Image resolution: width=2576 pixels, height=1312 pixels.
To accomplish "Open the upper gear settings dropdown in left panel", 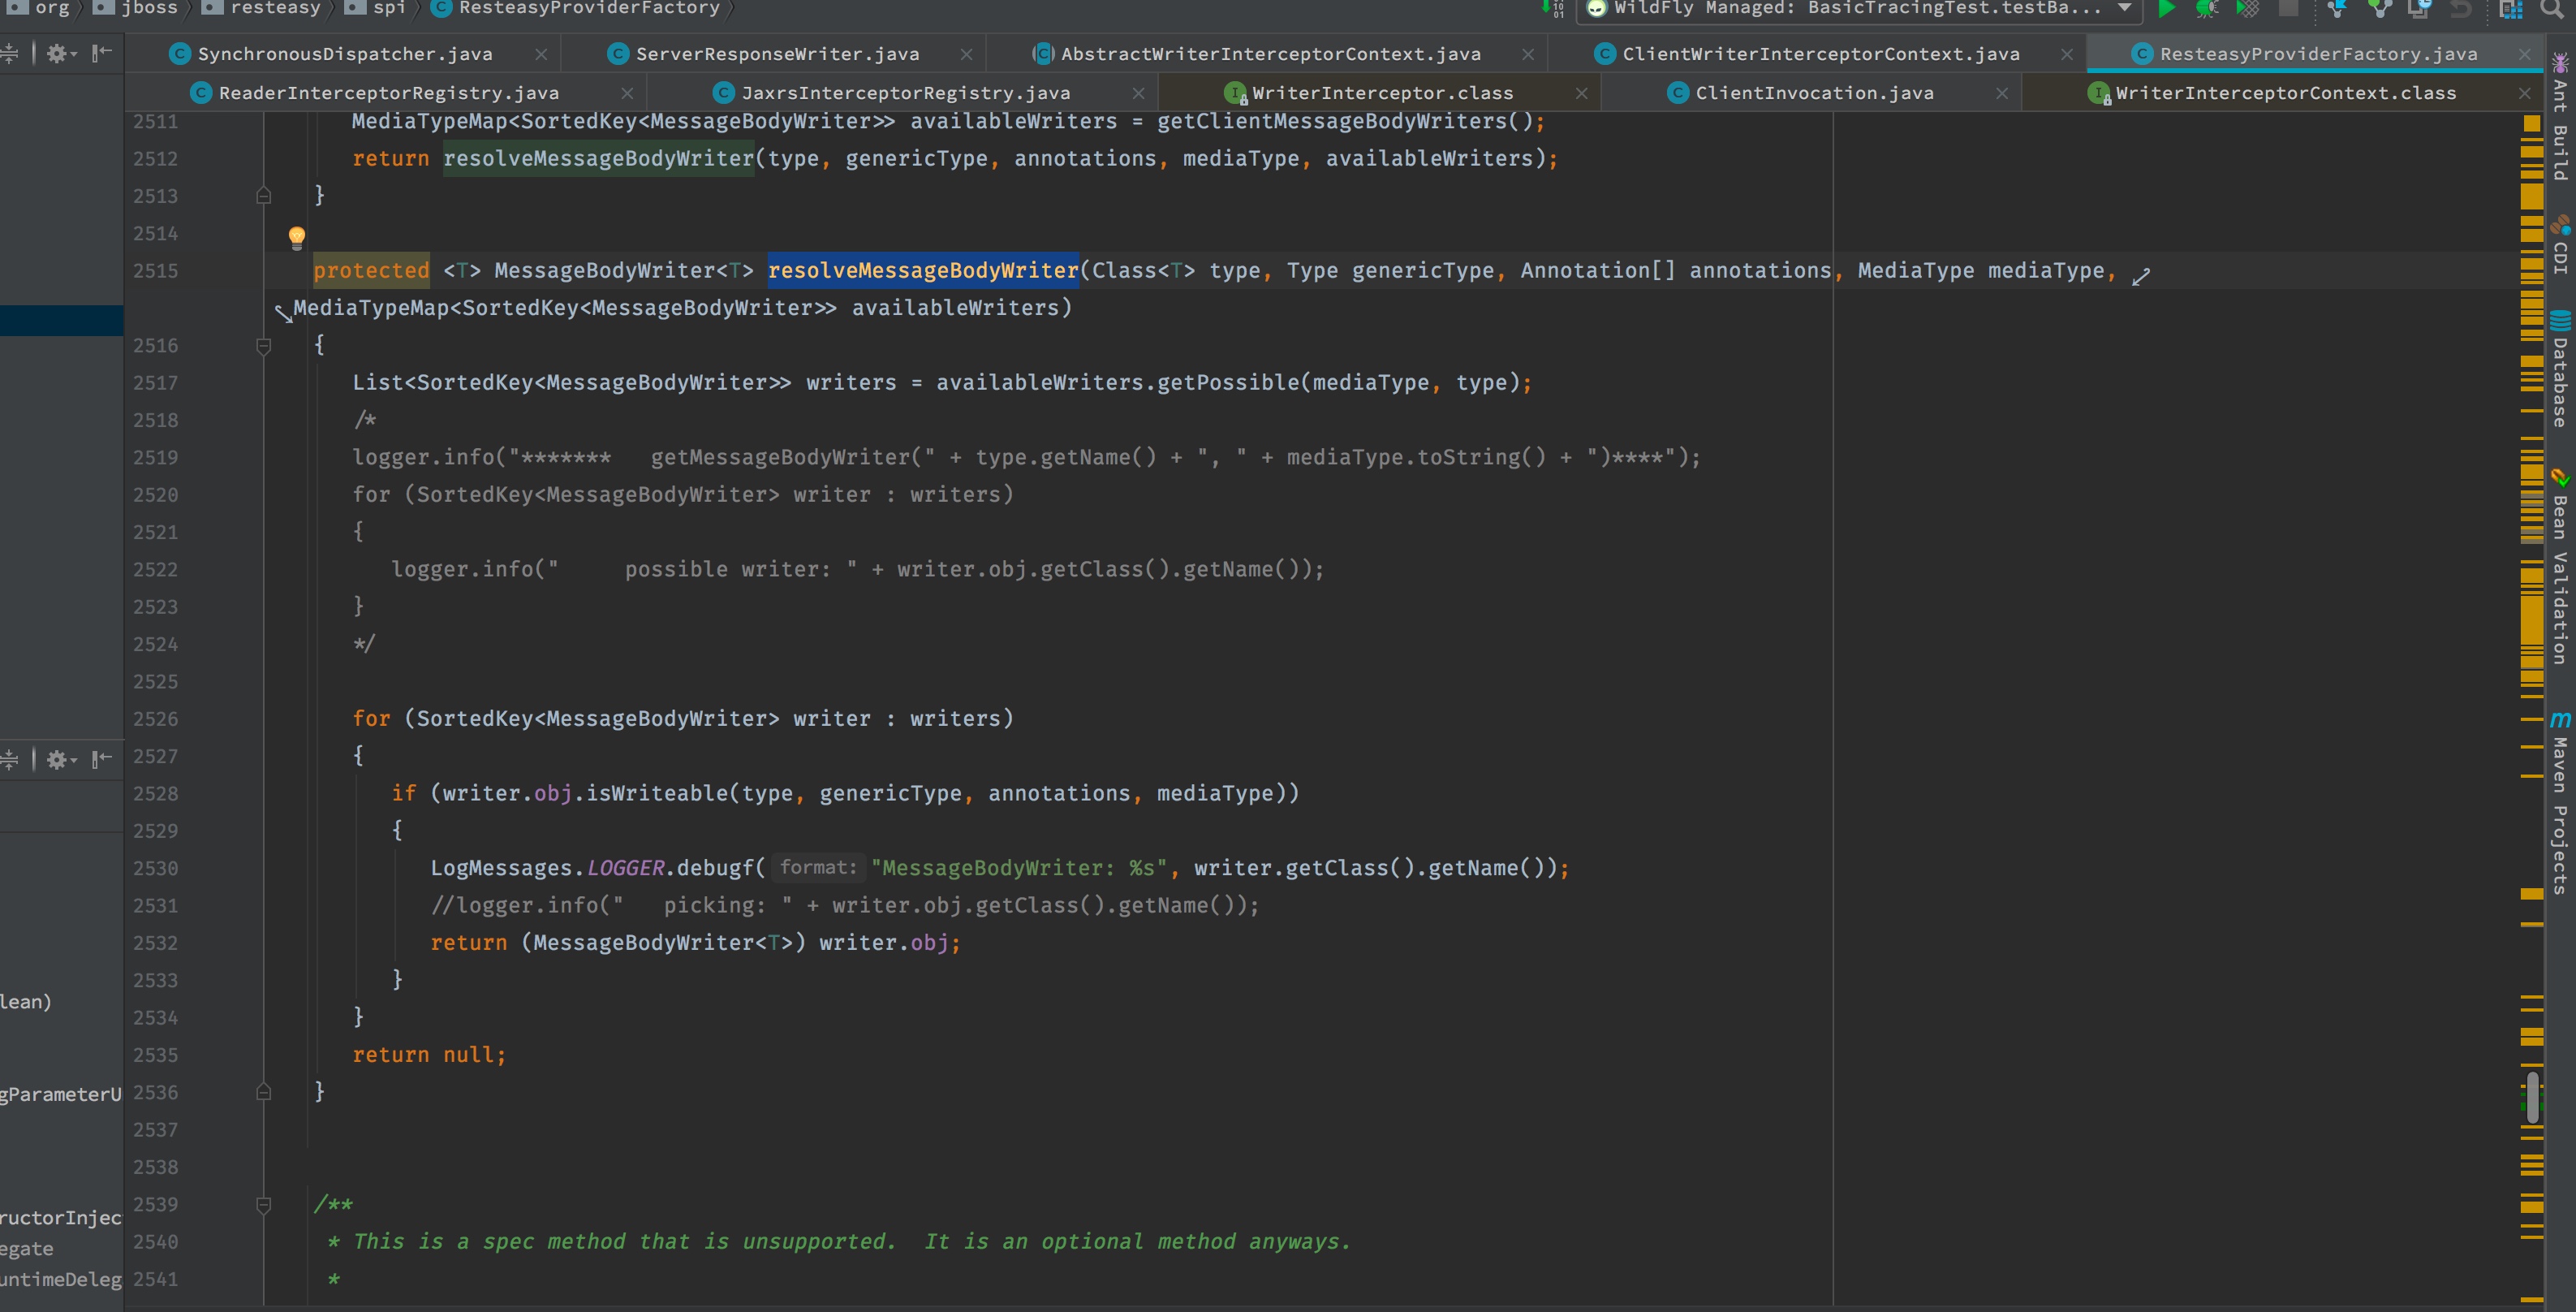I will click(60, 54).
